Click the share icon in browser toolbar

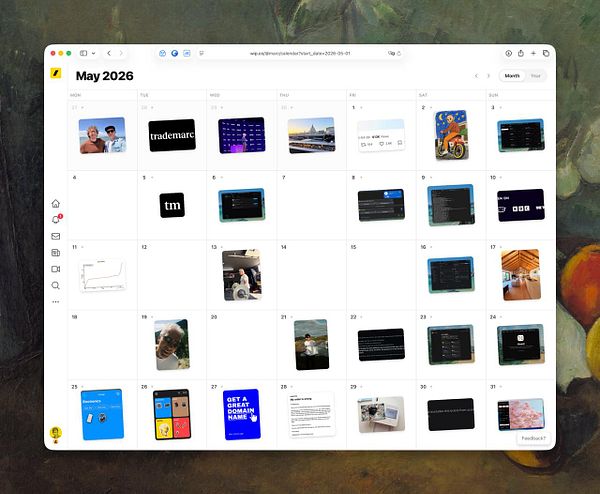point(521,53)
